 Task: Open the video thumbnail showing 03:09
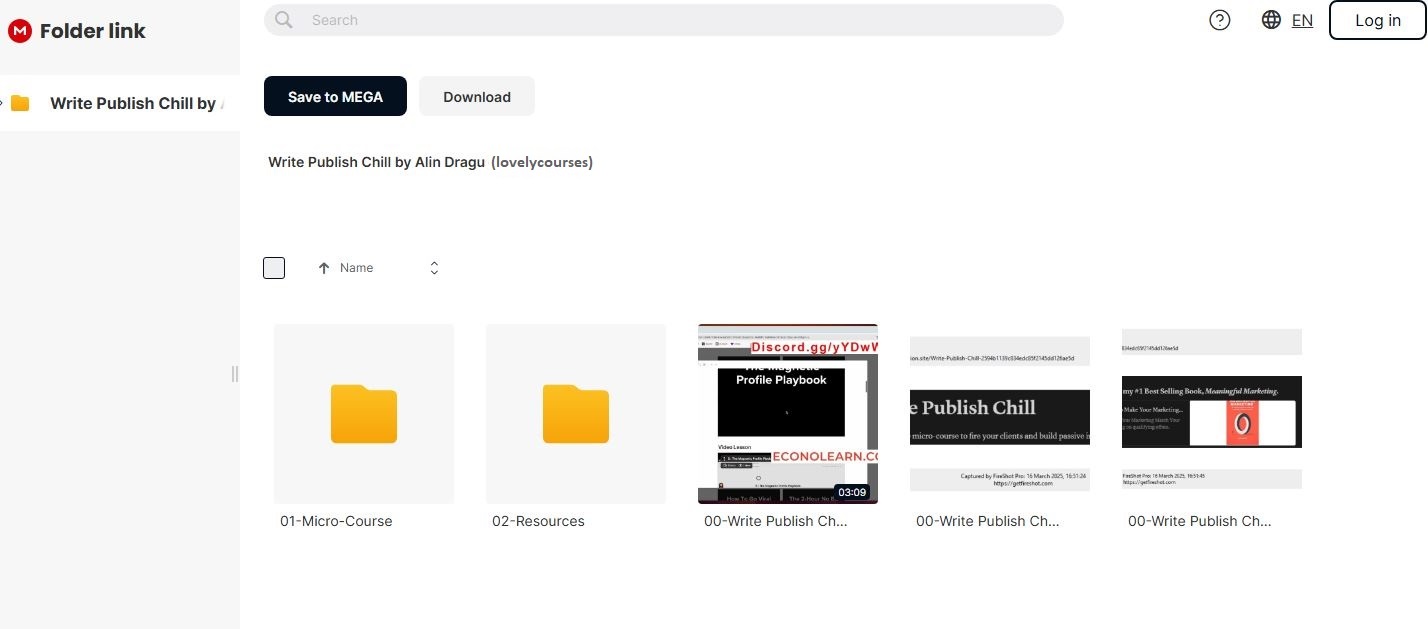[788, 413]
